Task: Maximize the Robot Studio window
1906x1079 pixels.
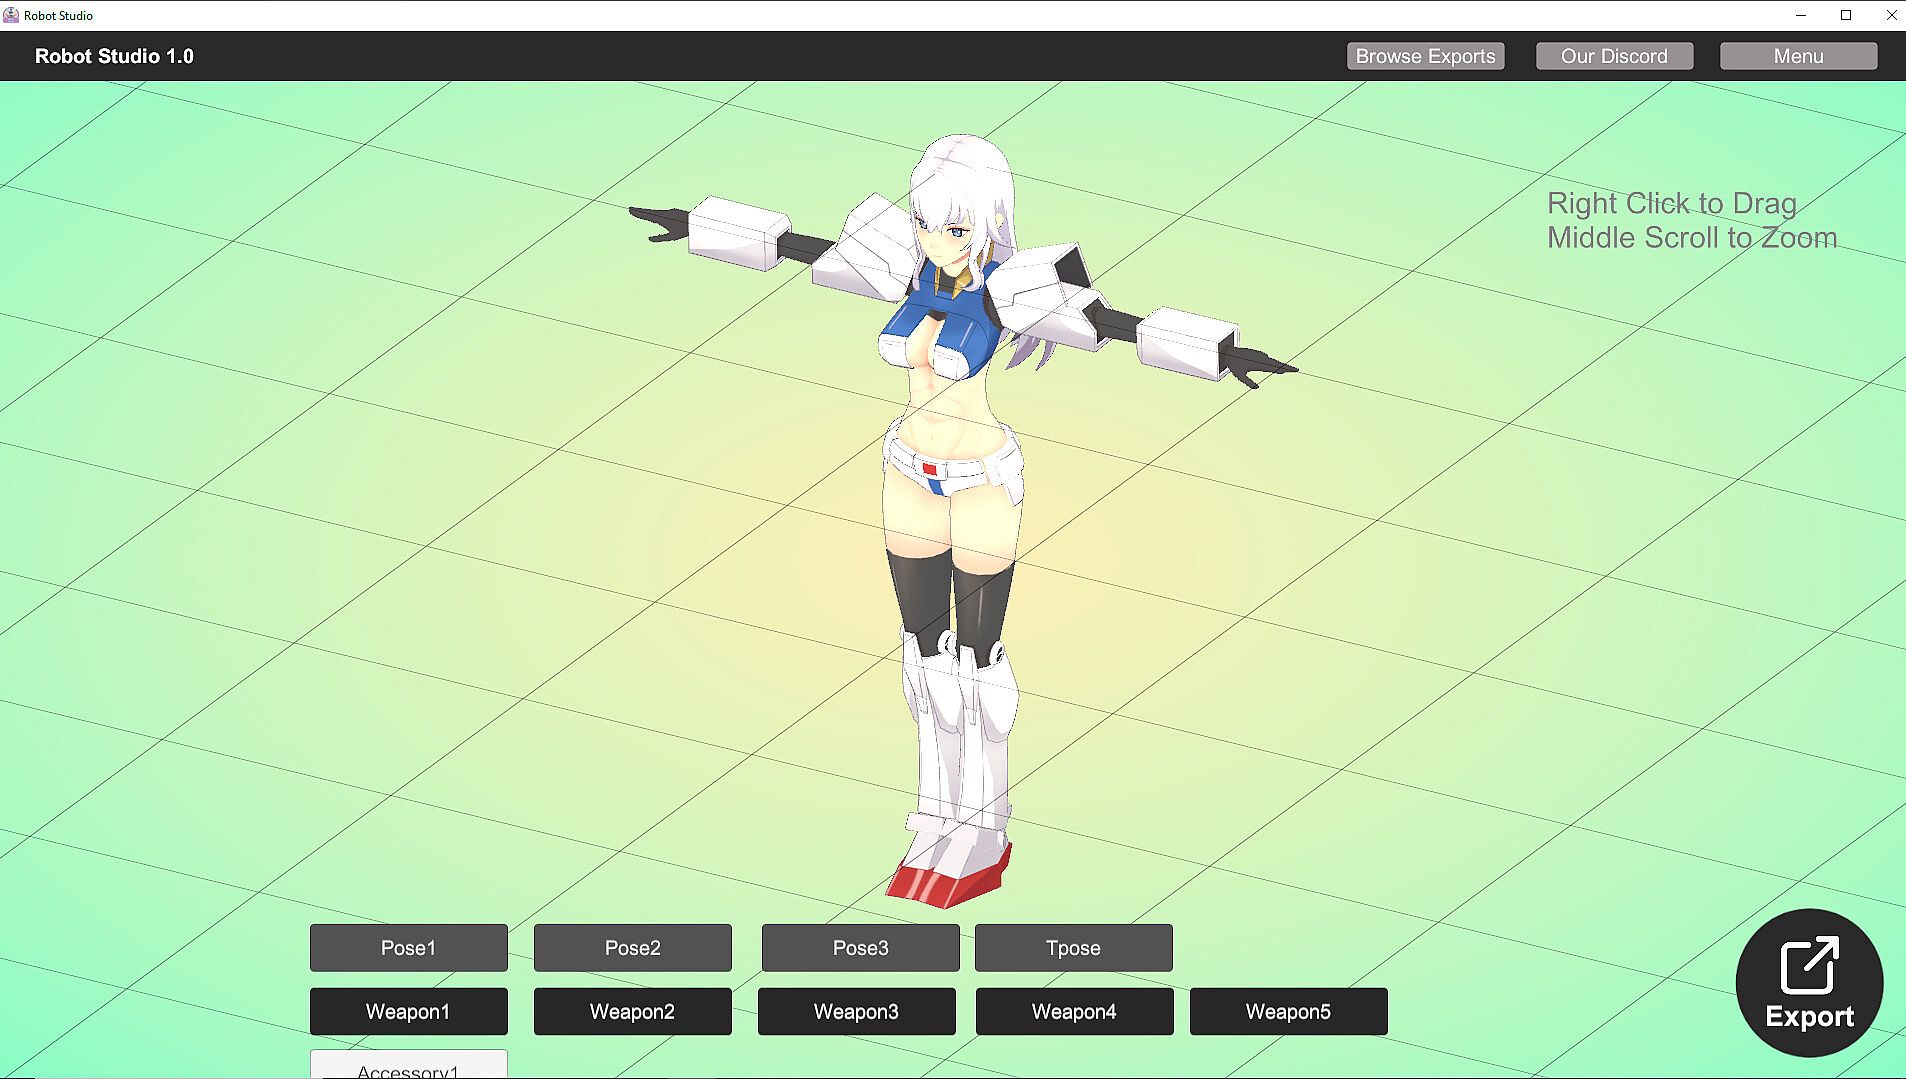Action: click(x=1846, y=15)
